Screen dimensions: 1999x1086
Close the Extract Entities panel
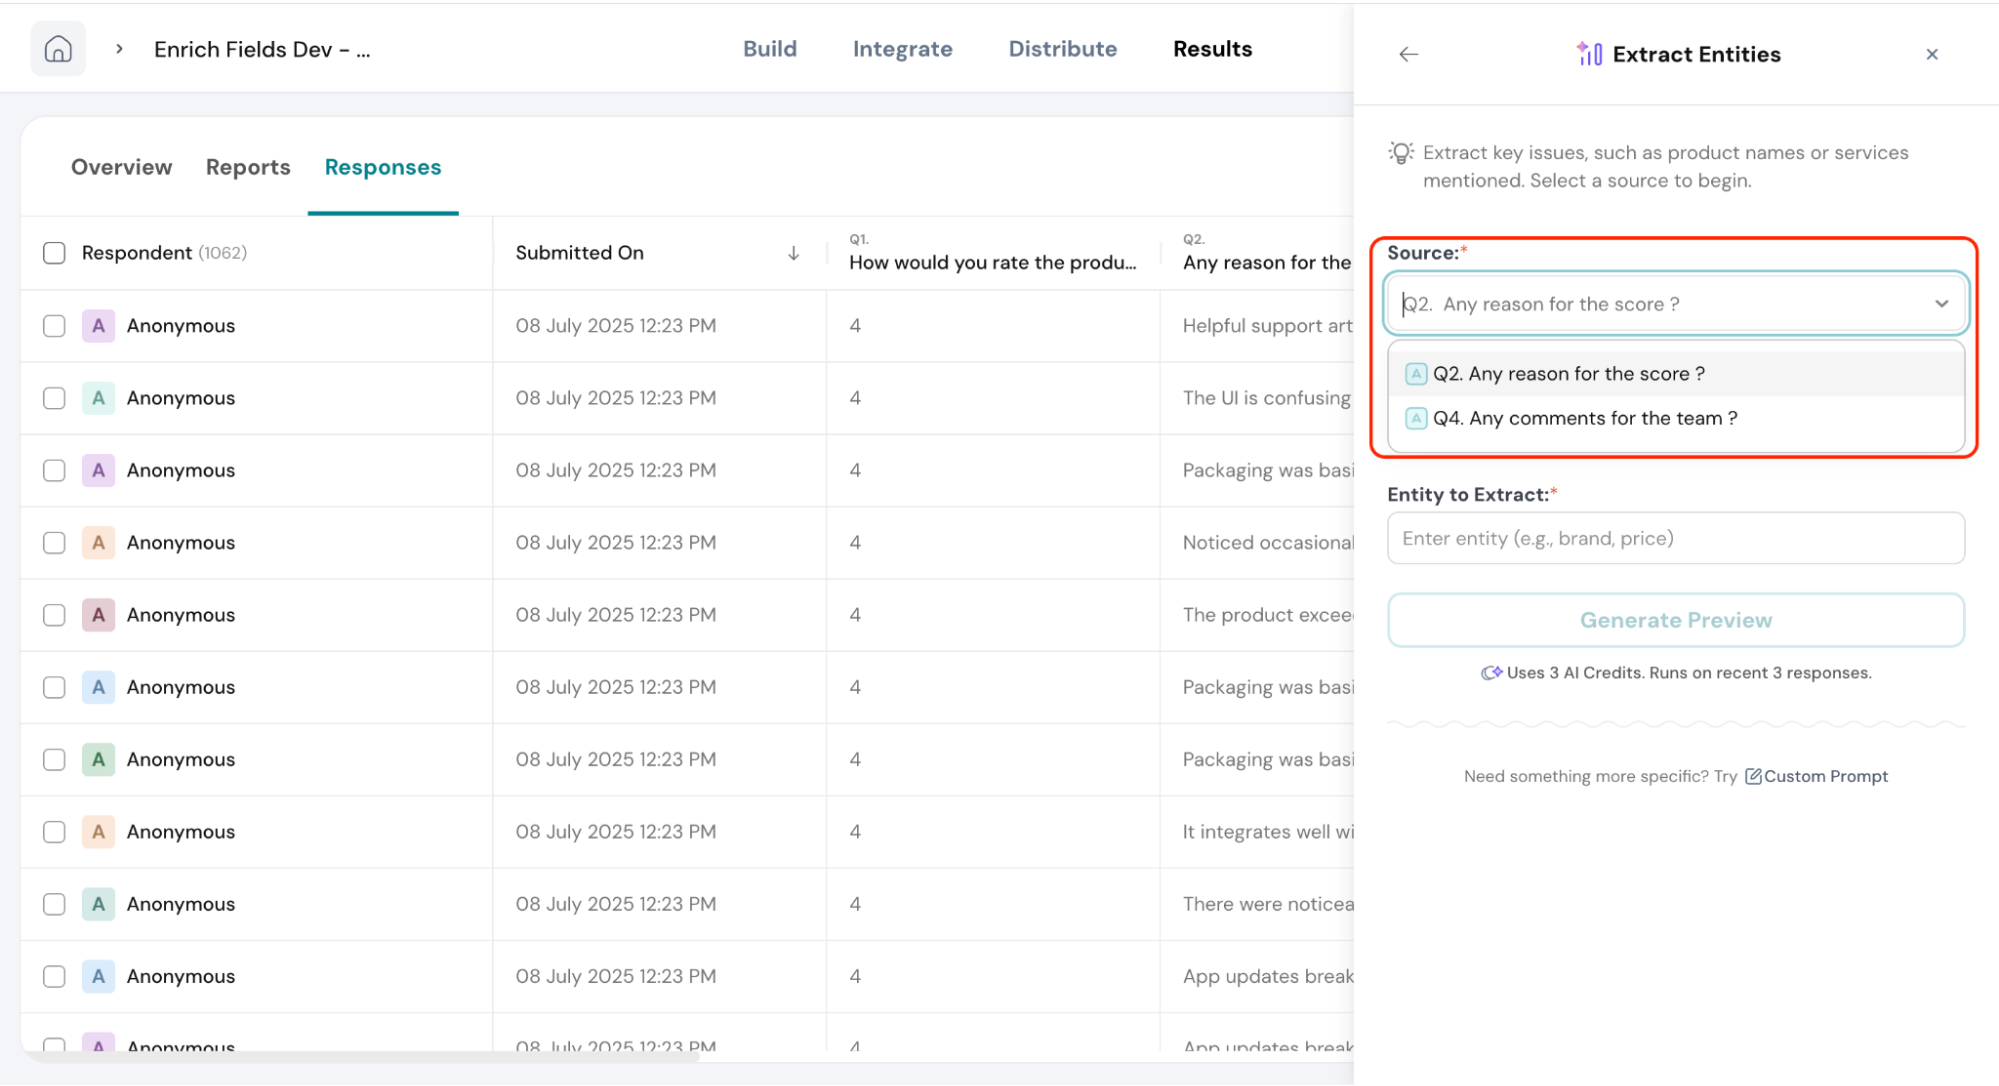tap(1931, 54)
